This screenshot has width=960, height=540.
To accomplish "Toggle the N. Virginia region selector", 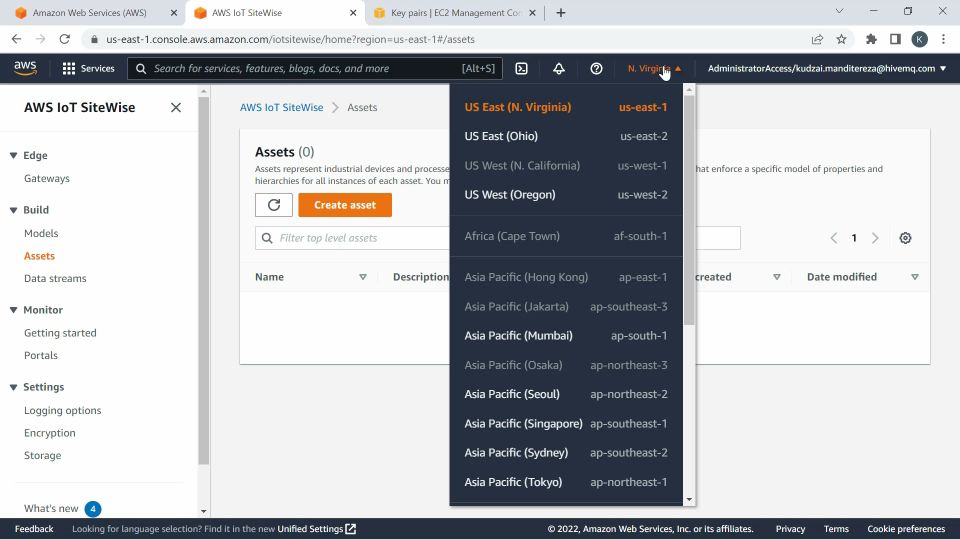I will pos(654,69).
